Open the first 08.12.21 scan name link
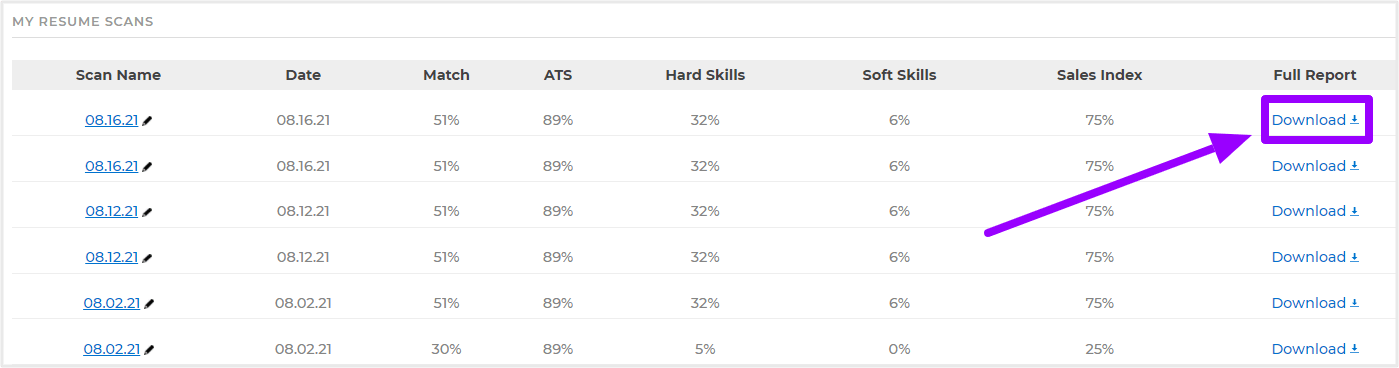The image size is (1399, 368). [111, 211]
